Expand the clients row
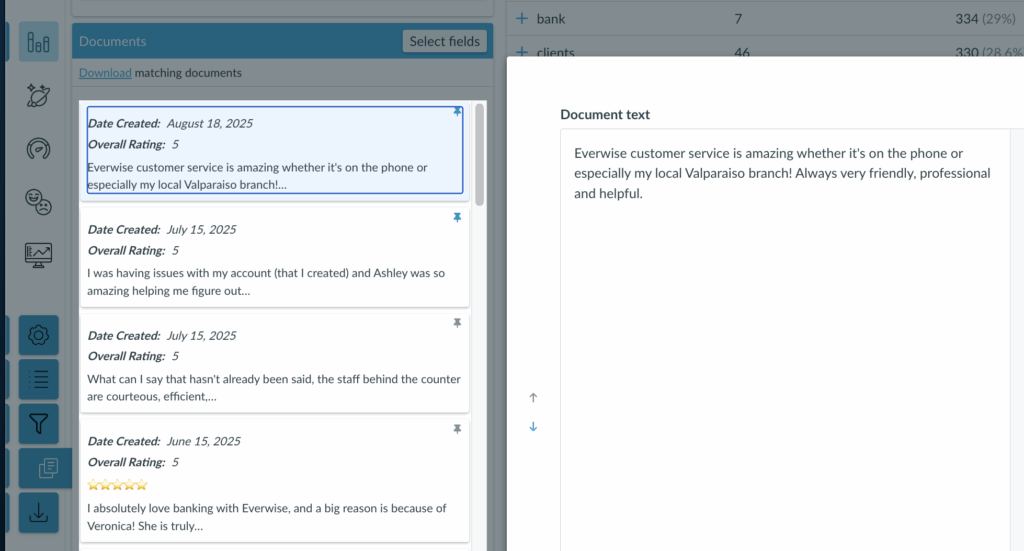The height and width of the screenshot is (551, 1024). pyautogui.click(x=521, y=52)
